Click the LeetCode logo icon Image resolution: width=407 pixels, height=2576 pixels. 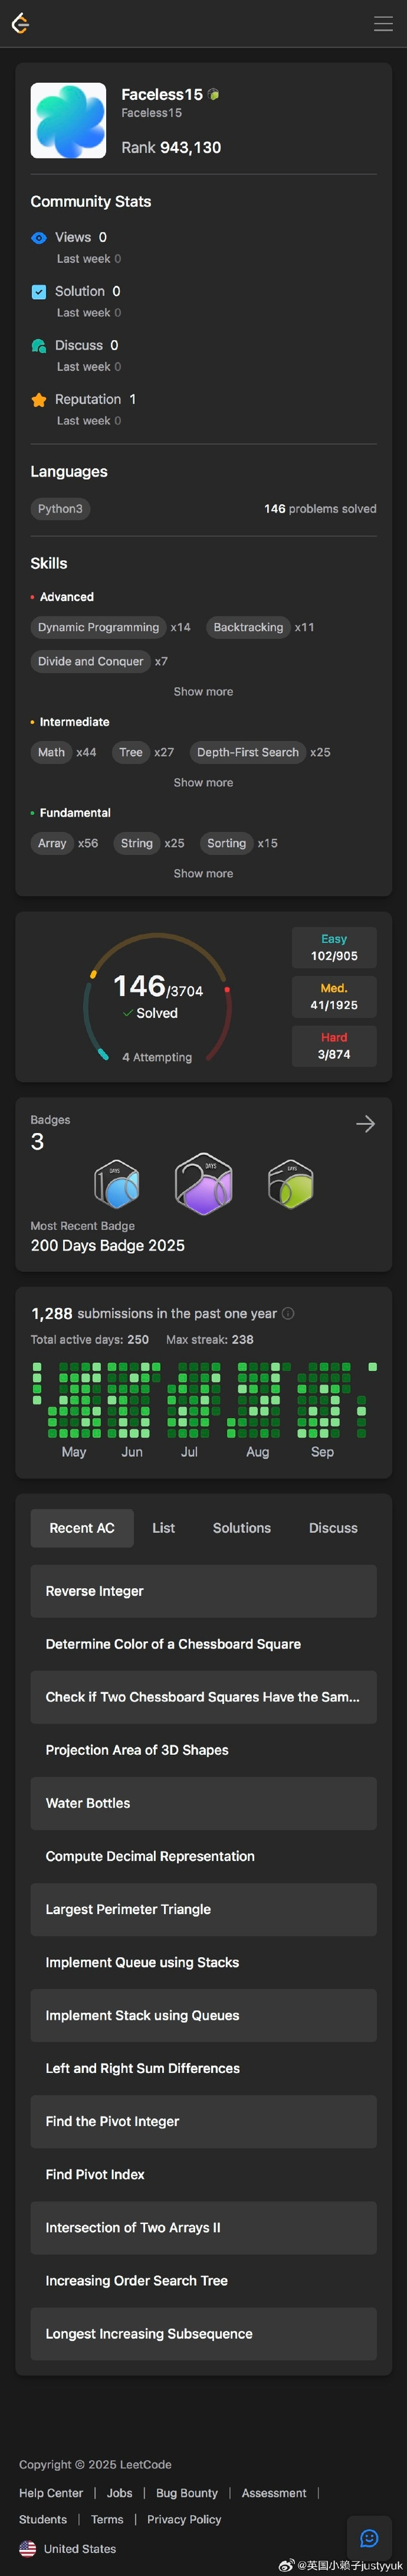[x=20, y=23]
